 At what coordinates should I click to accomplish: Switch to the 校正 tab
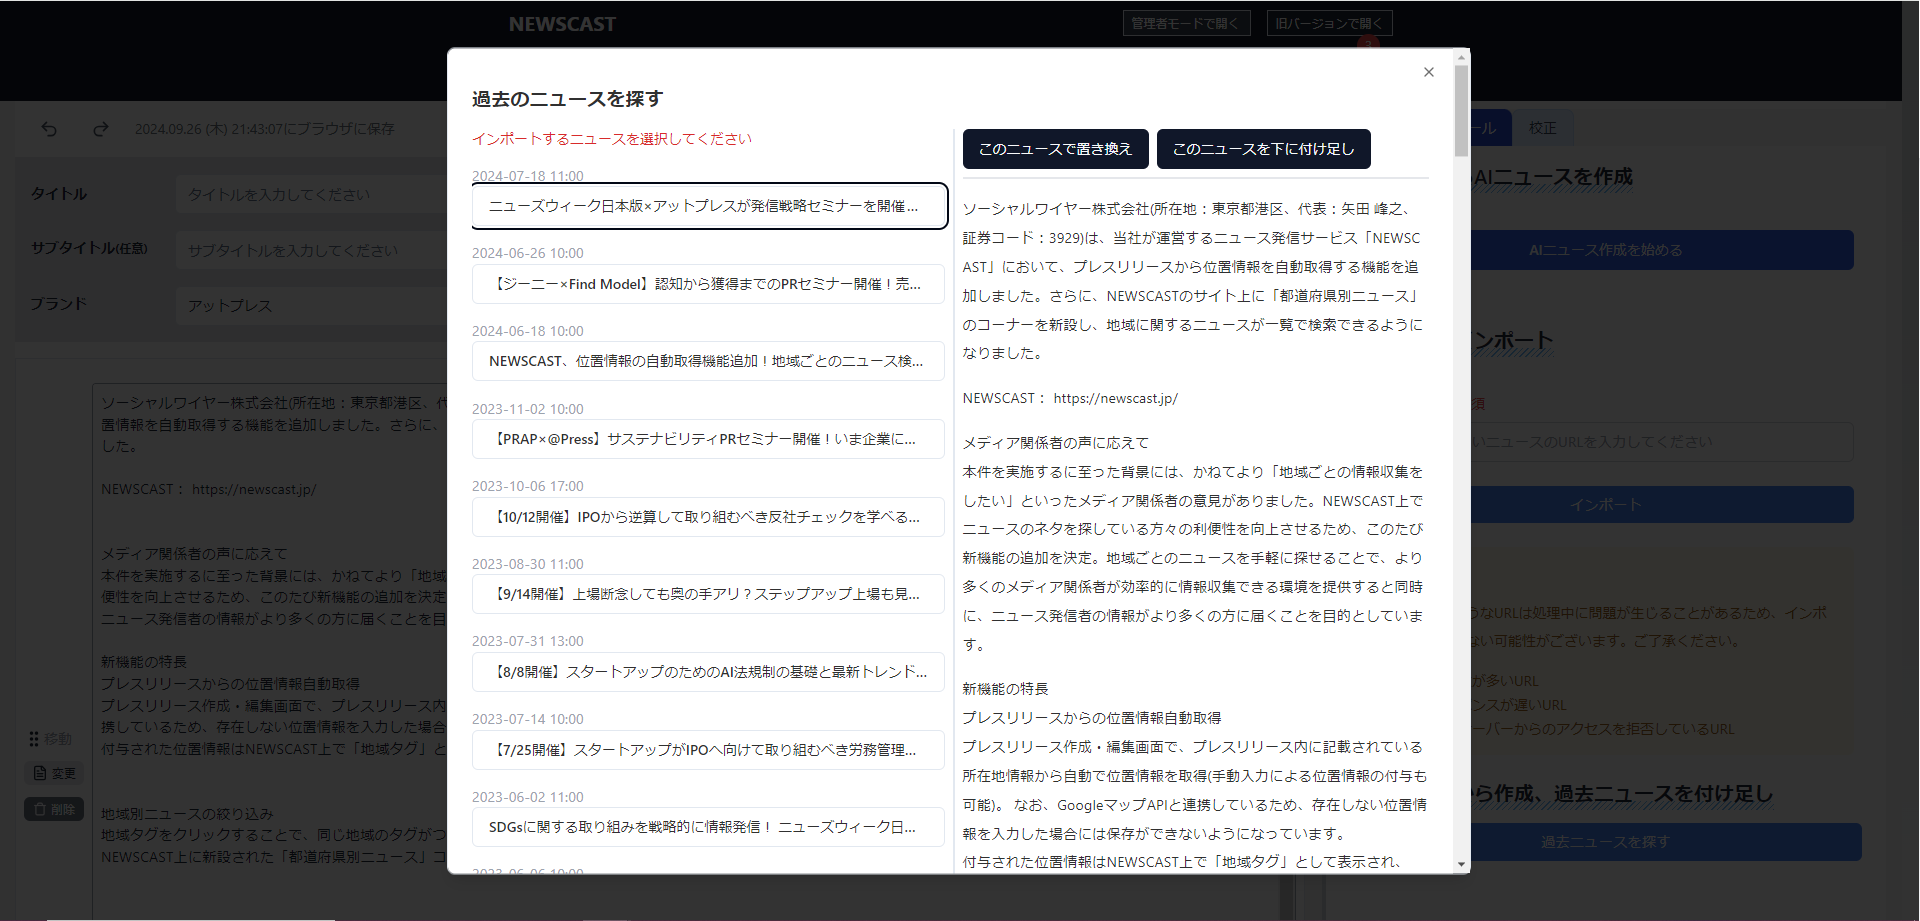1543,127
